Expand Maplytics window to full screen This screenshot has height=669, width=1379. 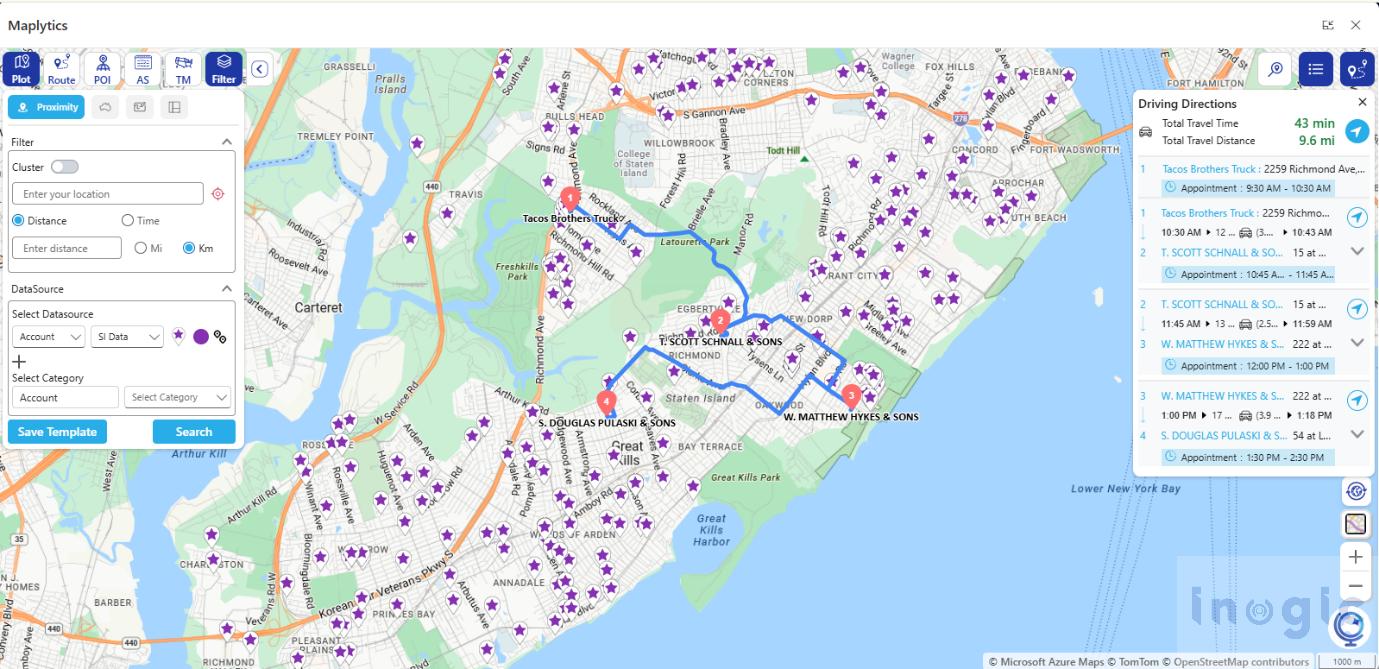[1328, 25]
